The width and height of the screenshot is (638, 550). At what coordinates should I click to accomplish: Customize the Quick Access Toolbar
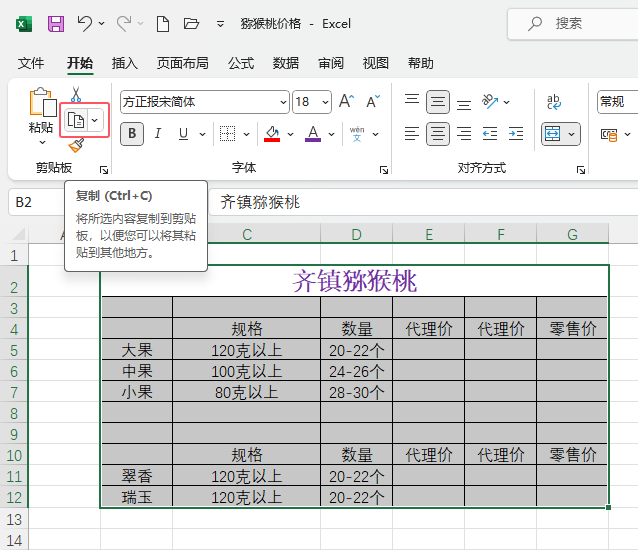coord(220,24)
